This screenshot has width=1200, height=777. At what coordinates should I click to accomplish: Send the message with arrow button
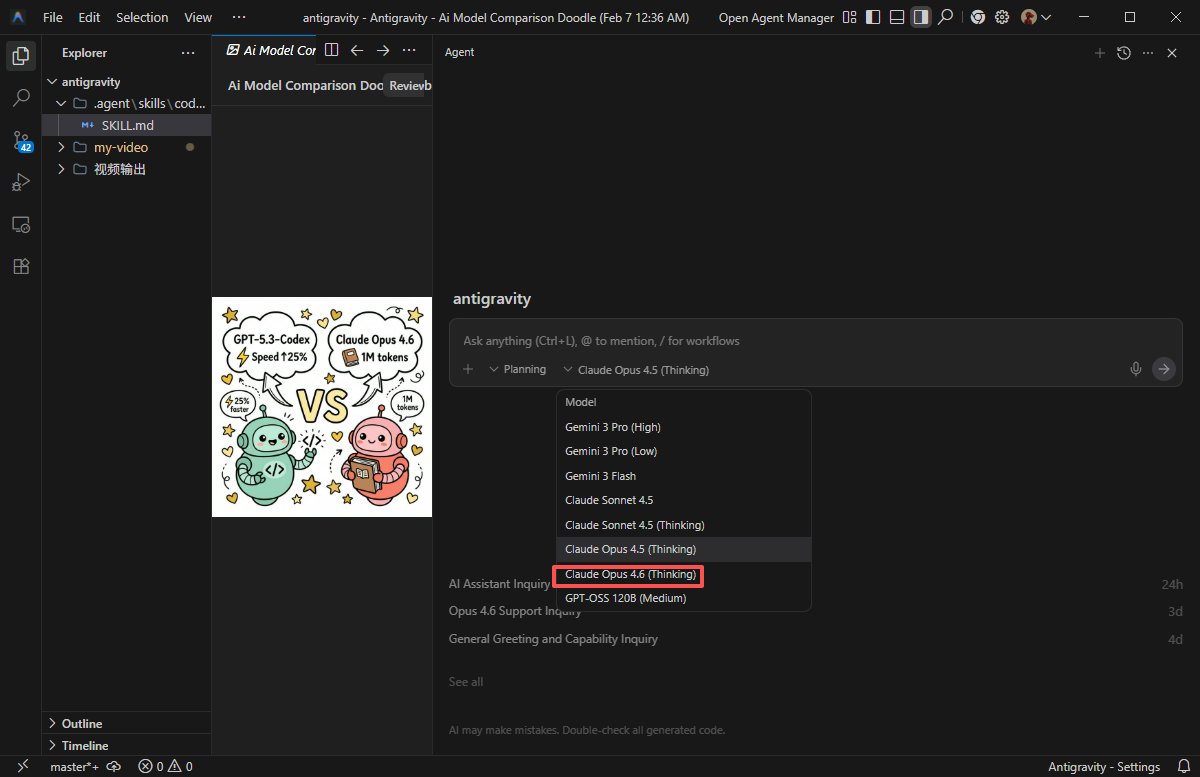1163,369
